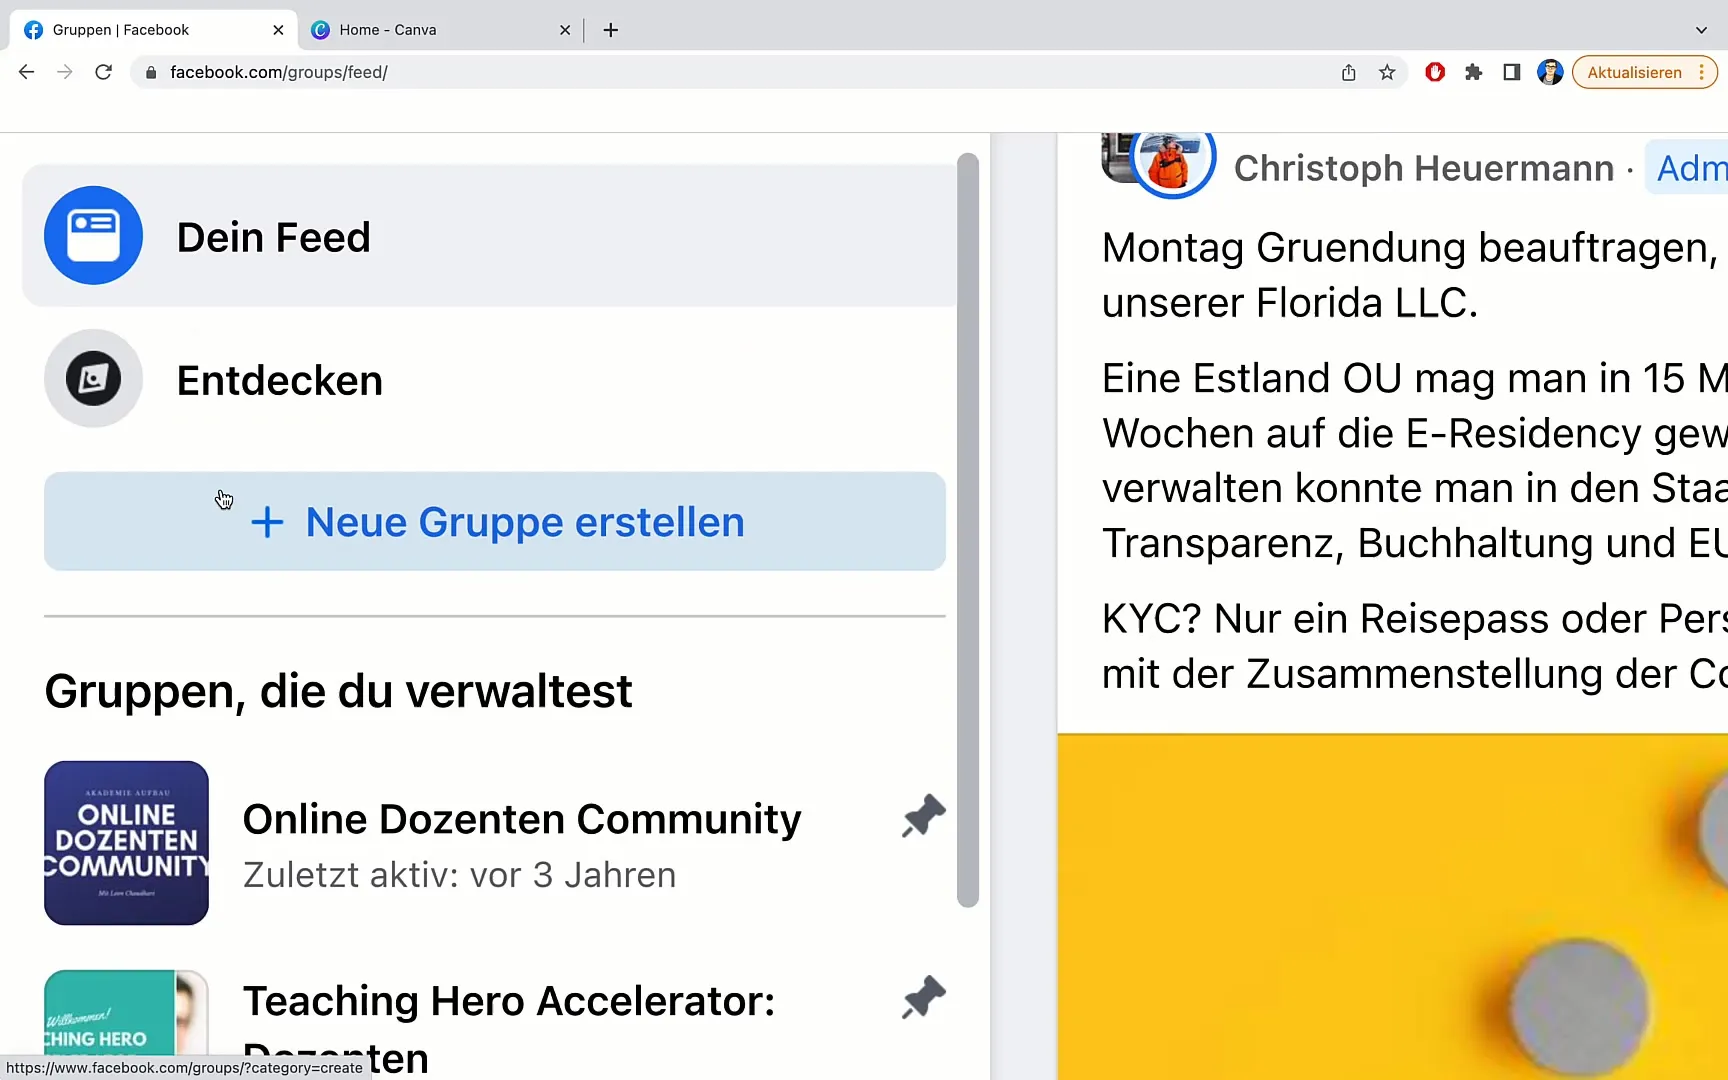The image size is (1728, 1080).
Task: Open the Entdecken section
Action: tap(490, 379)
